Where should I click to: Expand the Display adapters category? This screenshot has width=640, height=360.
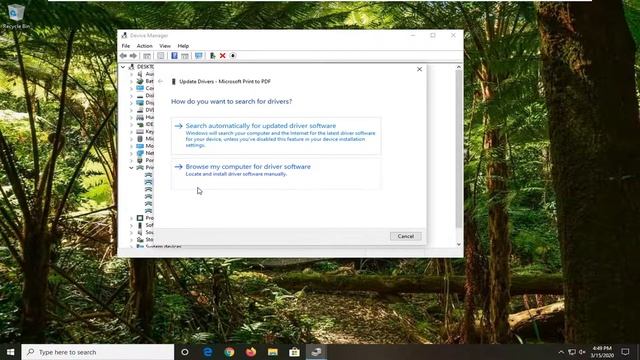(x=131, y=103)
